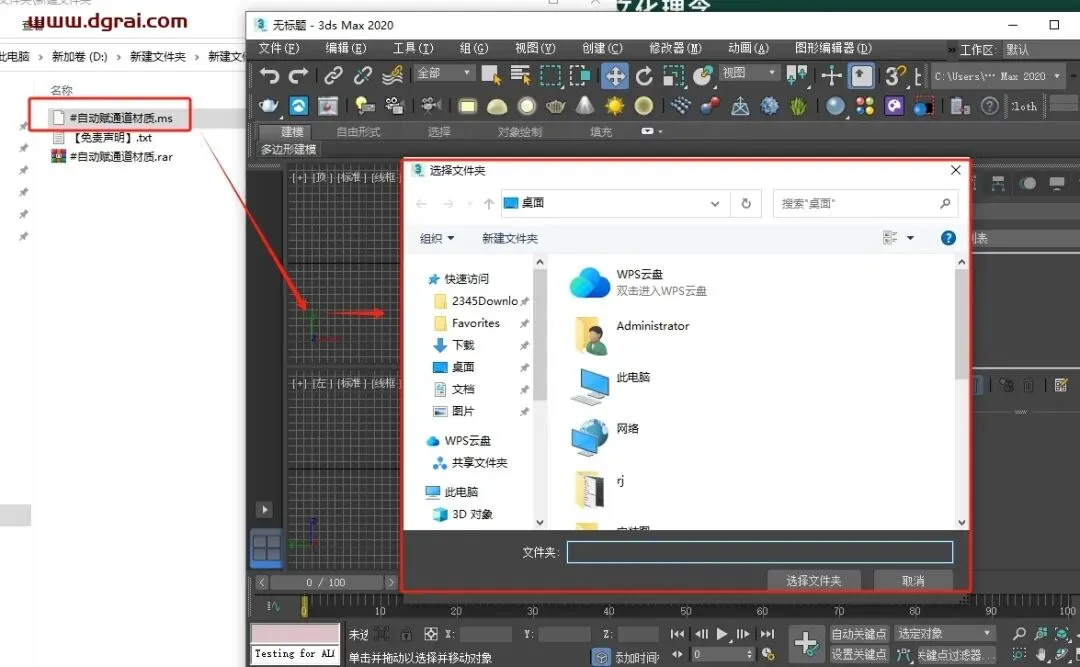
Task: Click '新建文件夹' in the folder dialog
Action: tap(510, 238)
